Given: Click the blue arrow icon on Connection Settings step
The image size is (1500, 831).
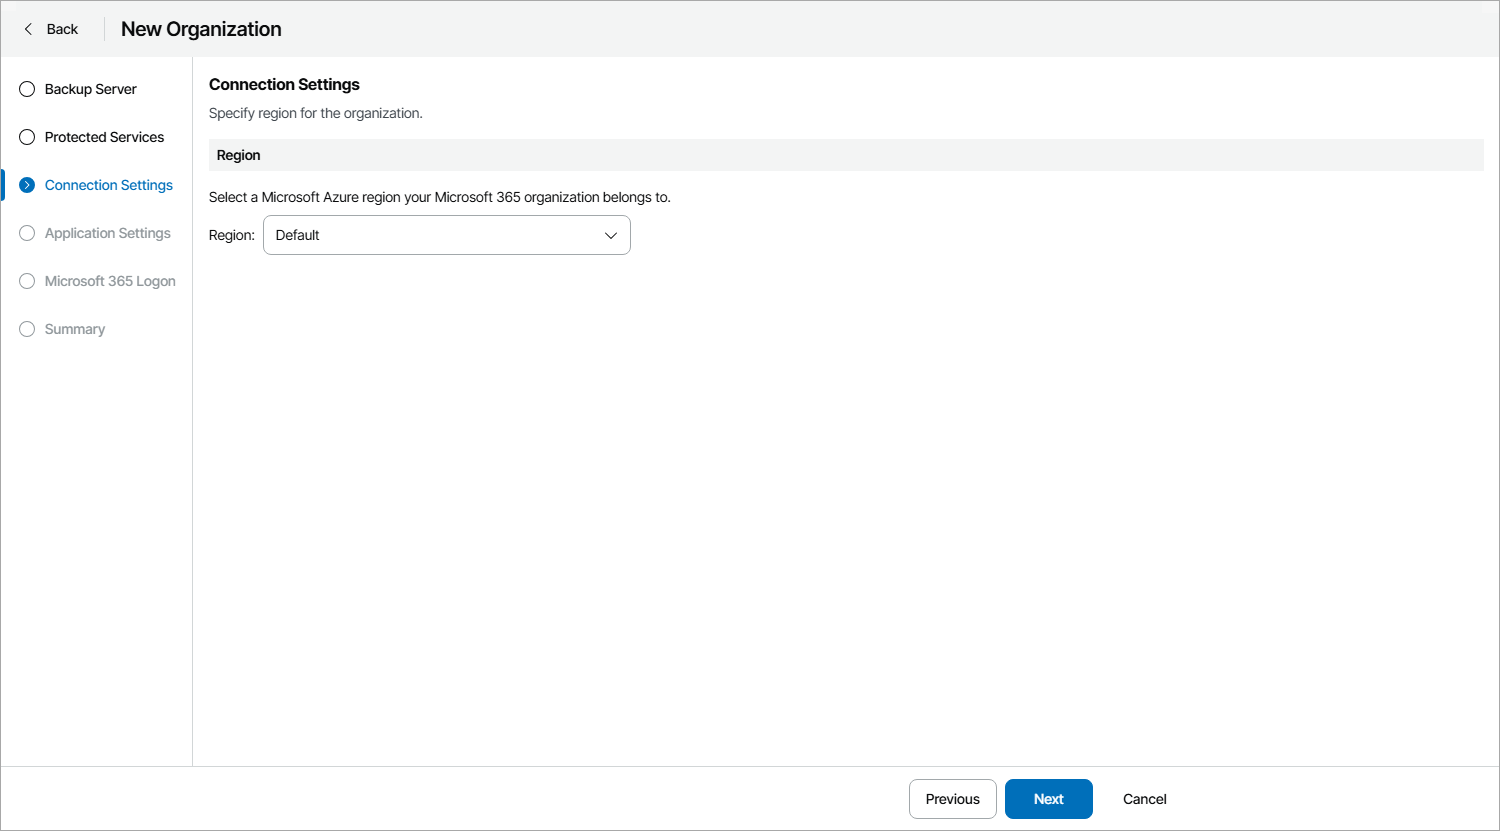Looking at the screenshot, I should click(26, 185).
